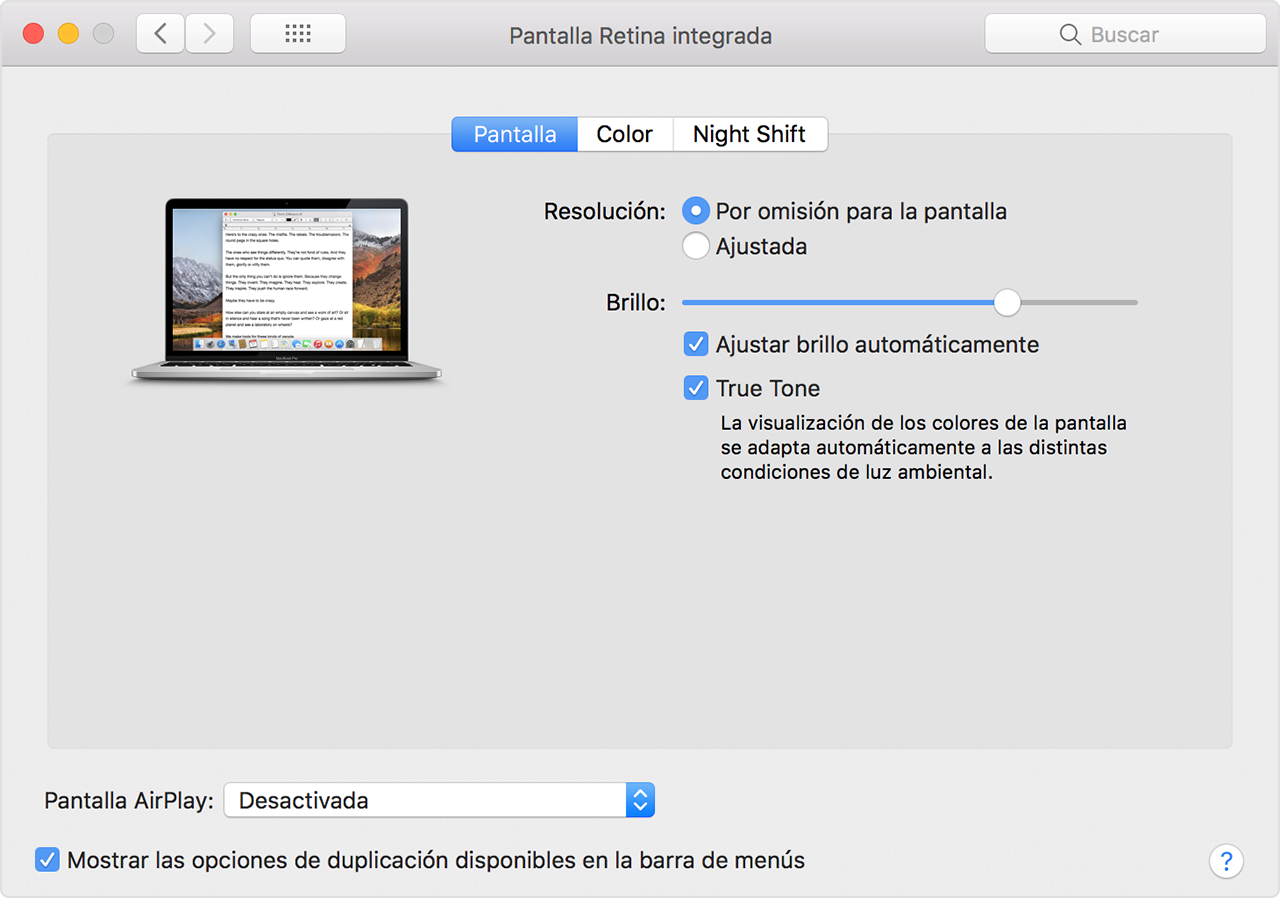
Task: Click the red close window button
Action: (x=33, y=34)
